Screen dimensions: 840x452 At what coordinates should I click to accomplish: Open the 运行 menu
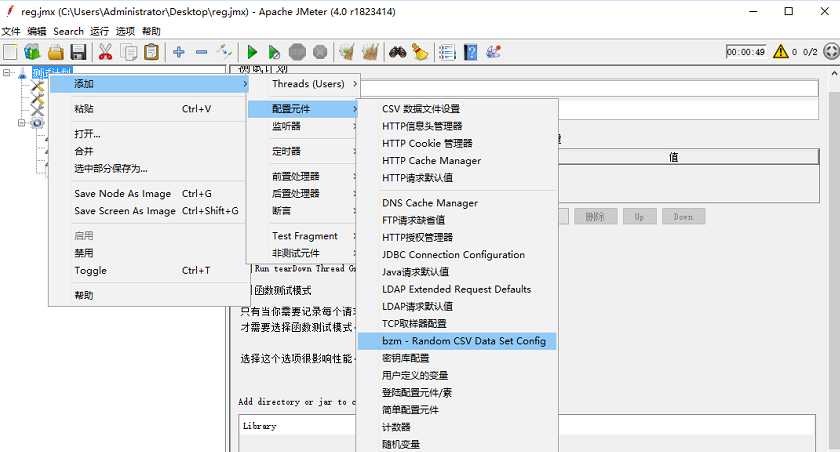(x=99, y=32)
